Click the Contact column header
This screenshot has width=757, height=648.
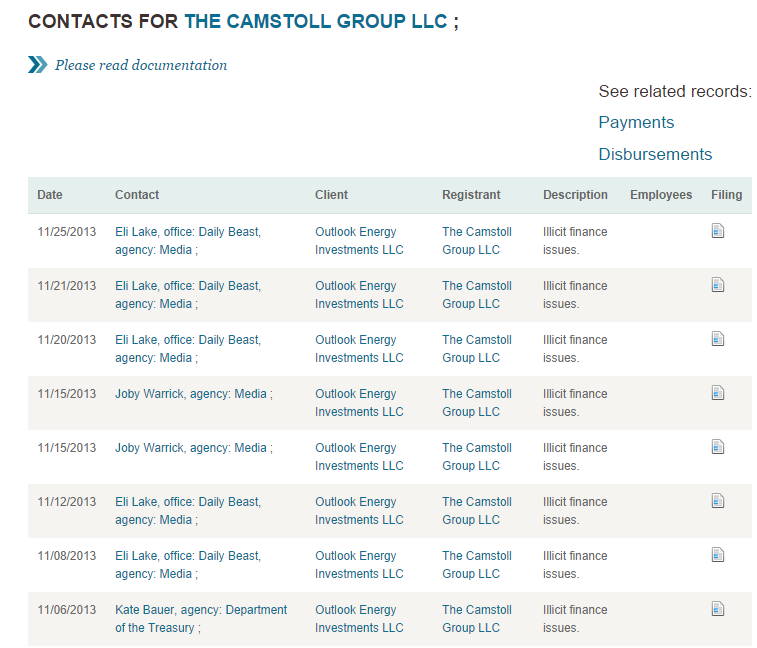137,195
